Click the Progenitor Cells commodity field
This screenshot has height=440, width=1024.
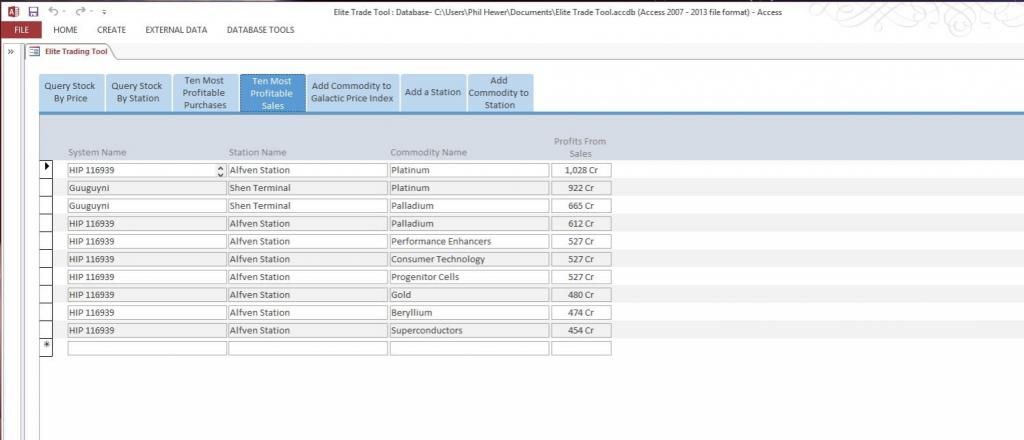click(x=469, y=277)
